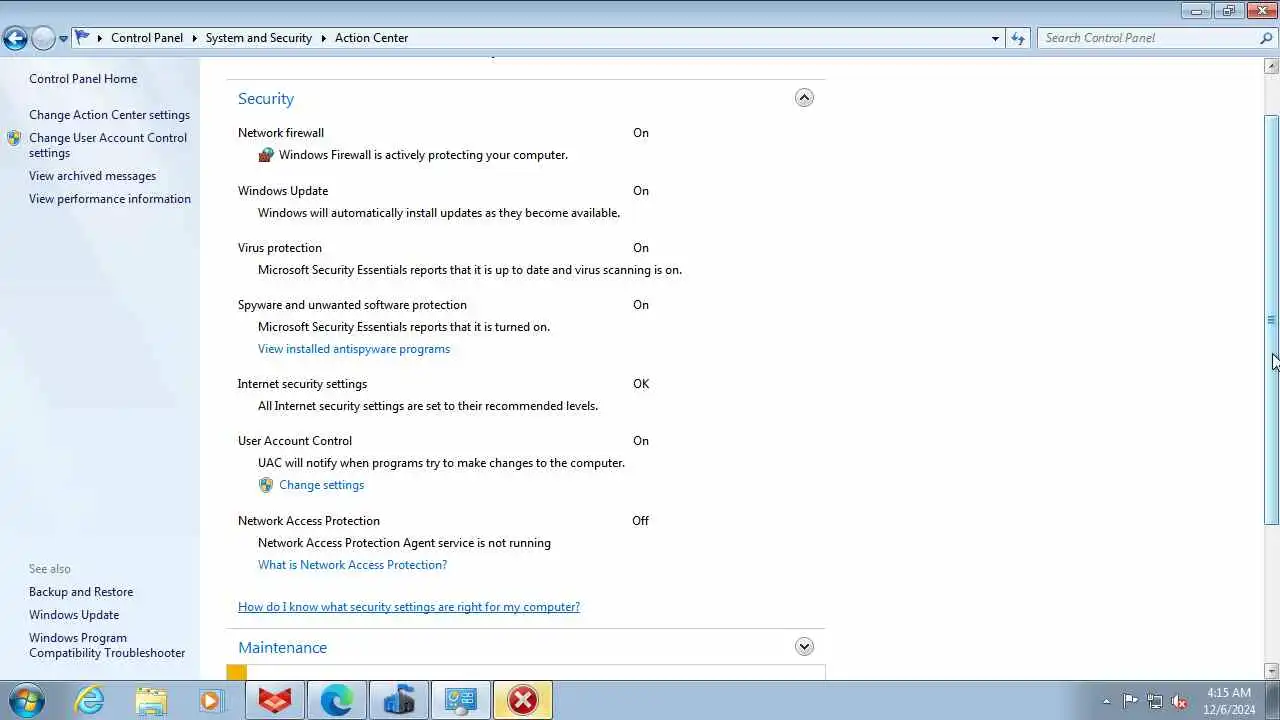1280x720 pixels.
Task: Open how do I know security settings link
Action: pos(409,607)
